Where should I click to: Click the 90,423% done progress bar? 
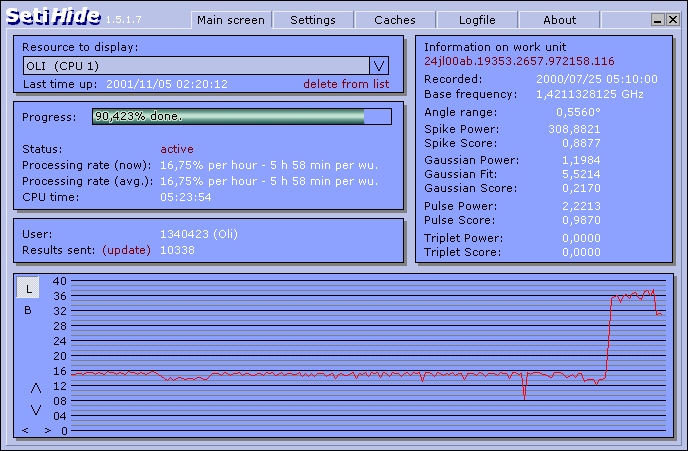click(x=242, y=117)
